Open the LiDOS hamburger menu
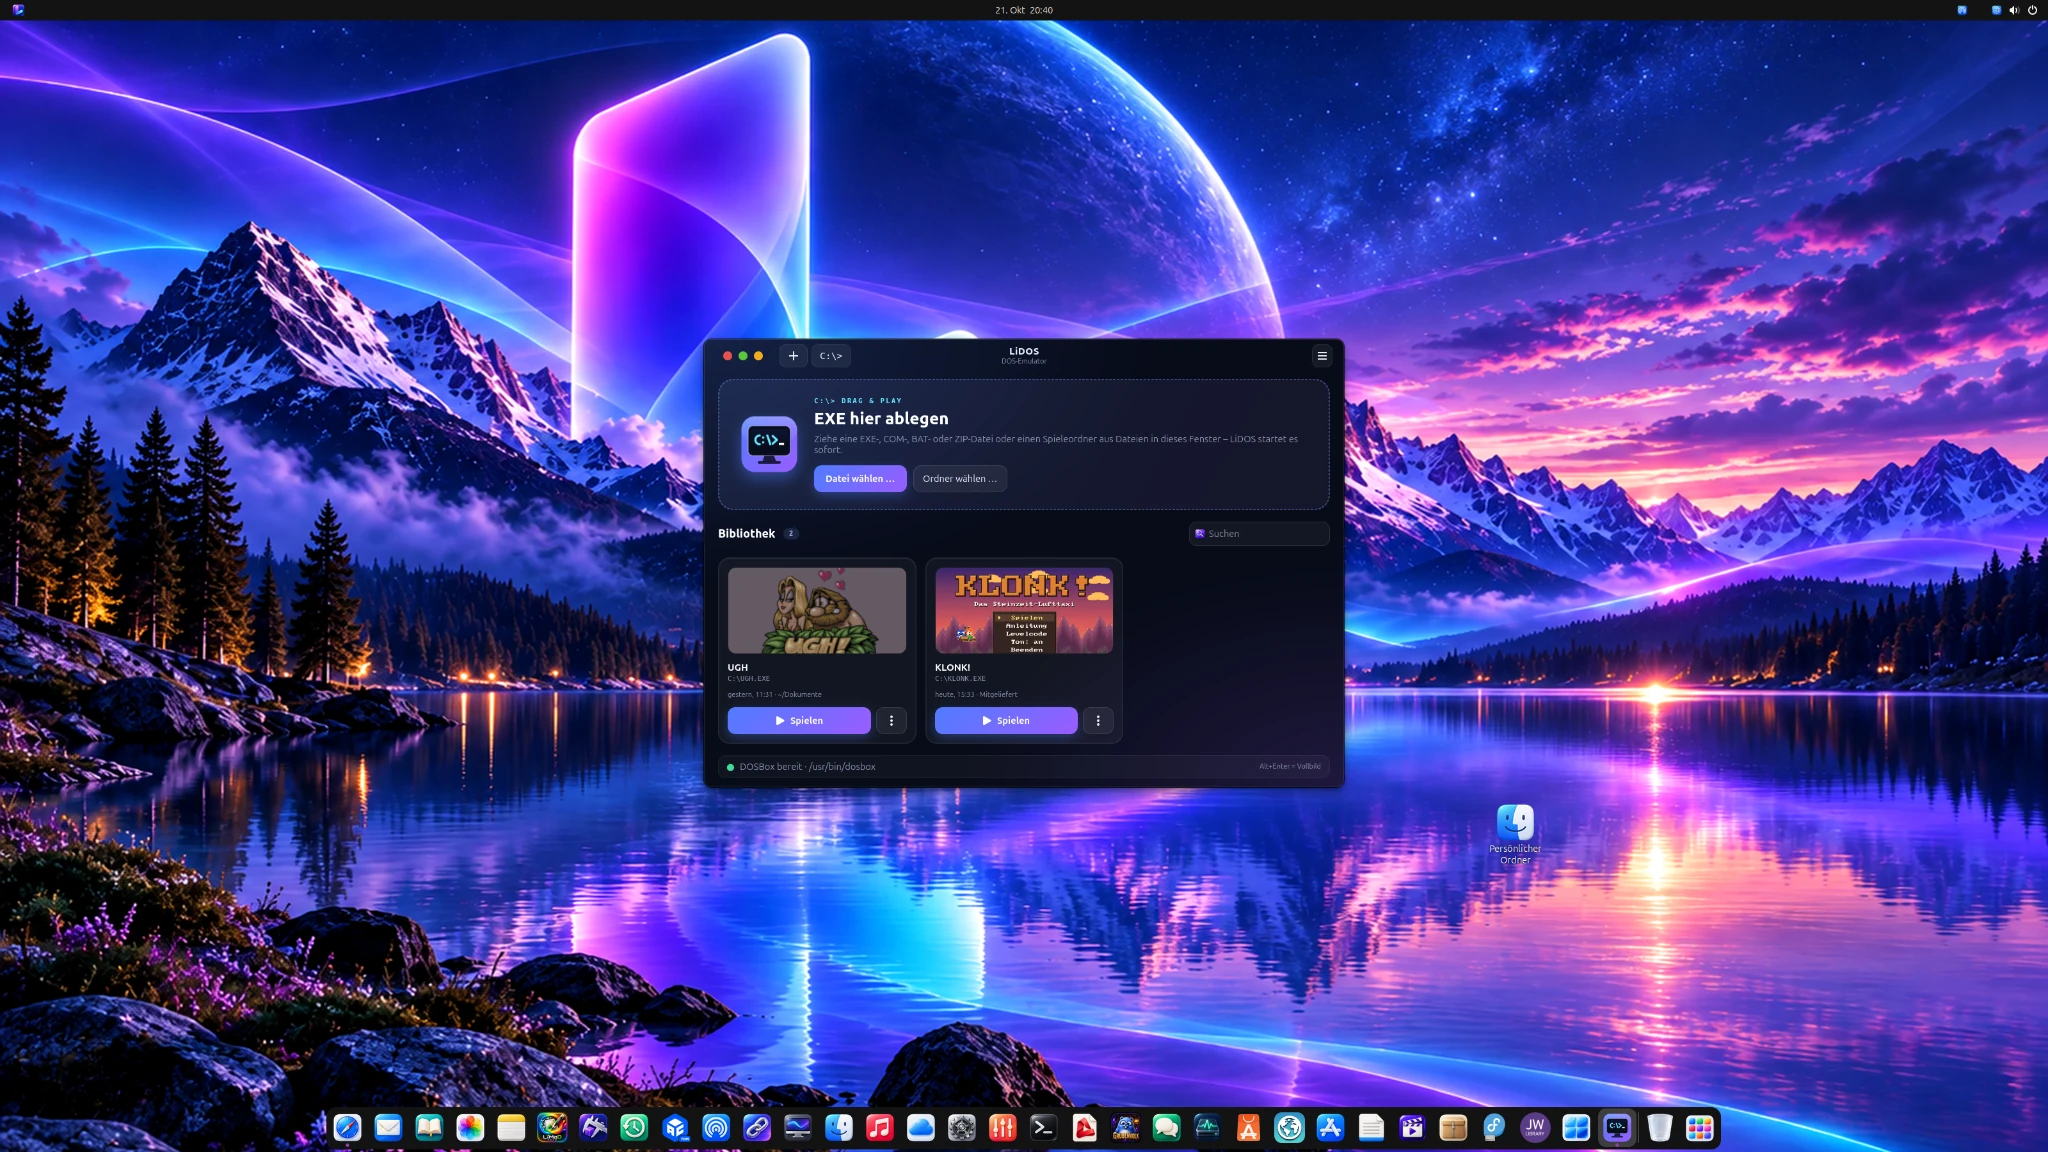 [x=1322, y=356]
